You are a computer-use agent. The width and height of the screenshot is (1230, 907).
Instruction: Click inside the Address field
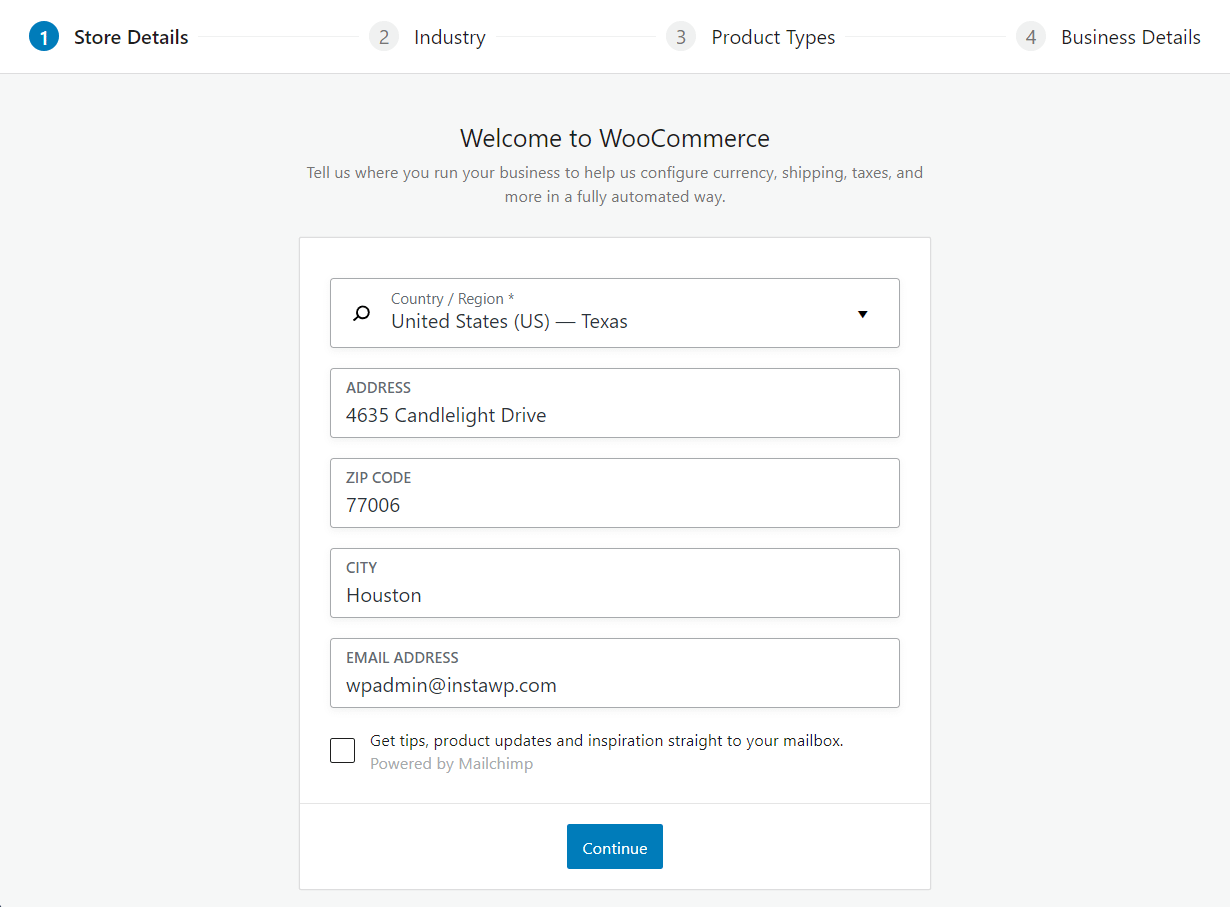point(614,403)
